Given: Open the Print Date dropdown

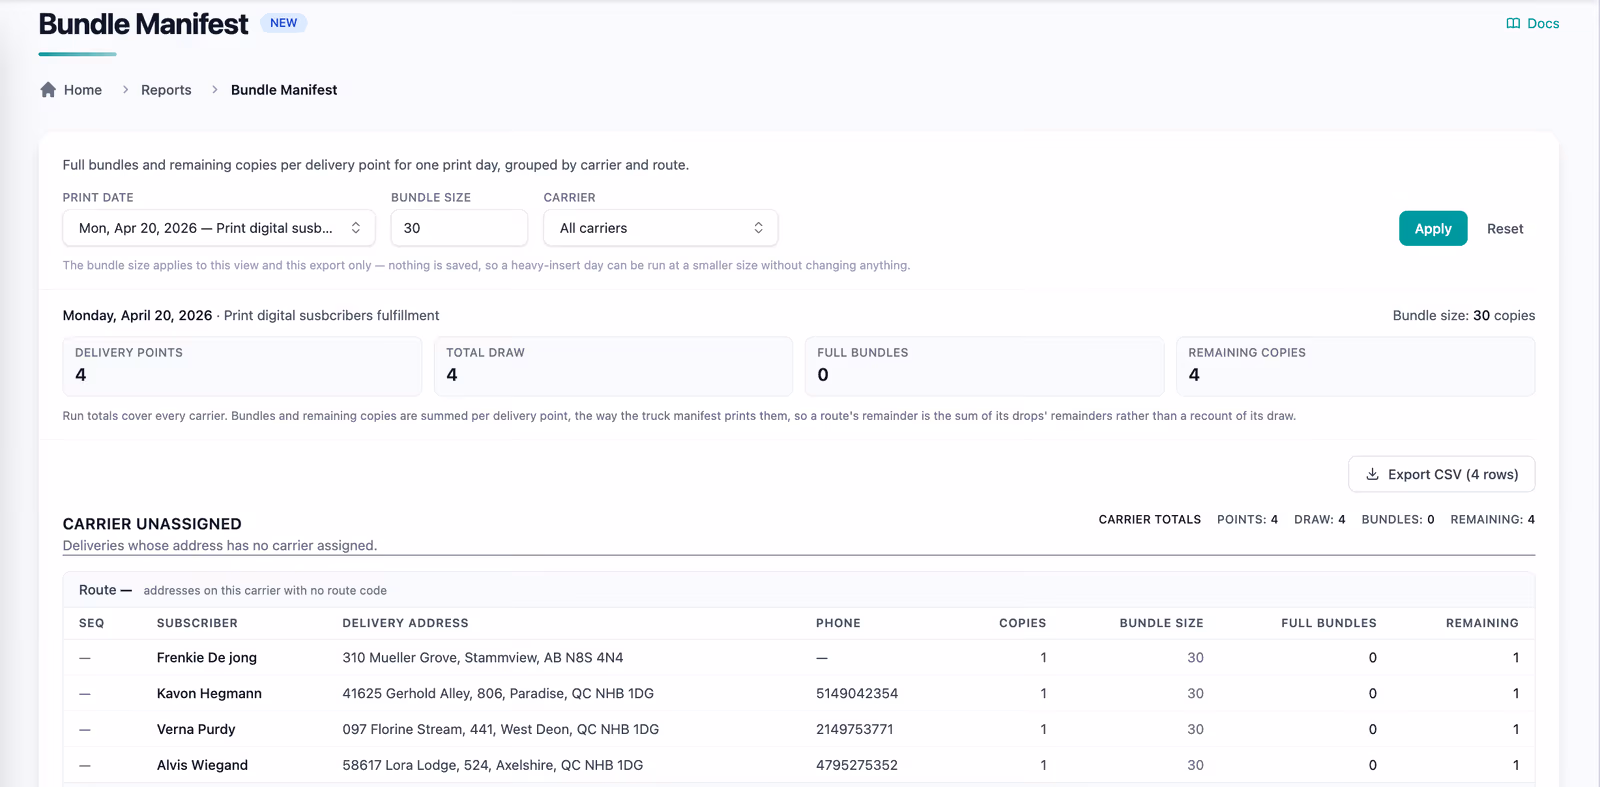Looking at the screenshot, I should click(x=219, y=228).
